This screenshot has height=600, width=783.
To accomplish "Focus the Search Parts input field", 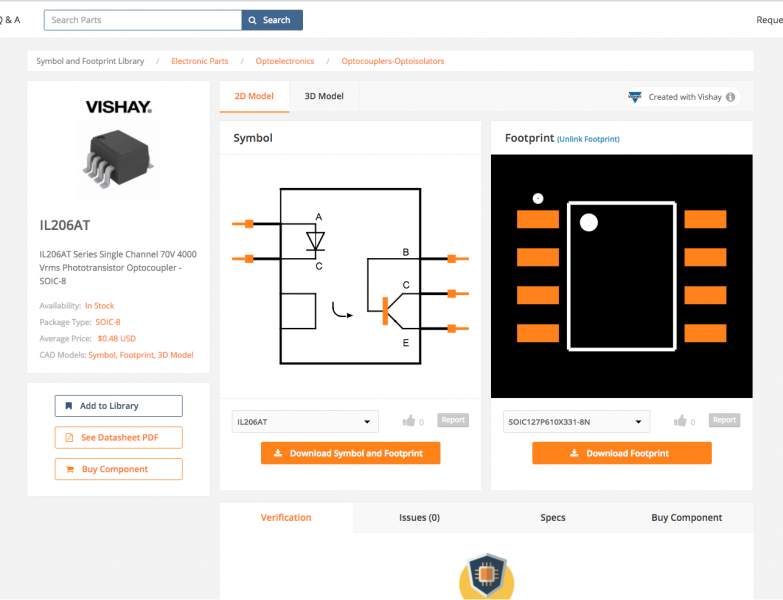I will click(143, 20).
